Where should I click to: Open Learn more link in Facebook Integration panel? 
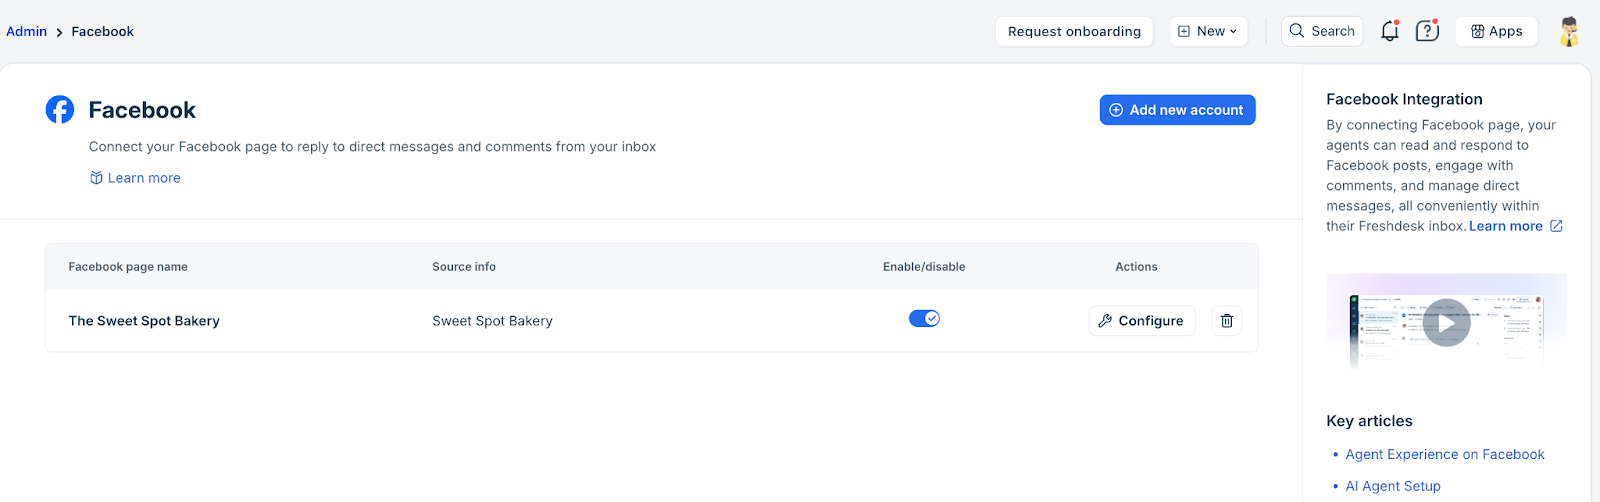coord(1506,226)
